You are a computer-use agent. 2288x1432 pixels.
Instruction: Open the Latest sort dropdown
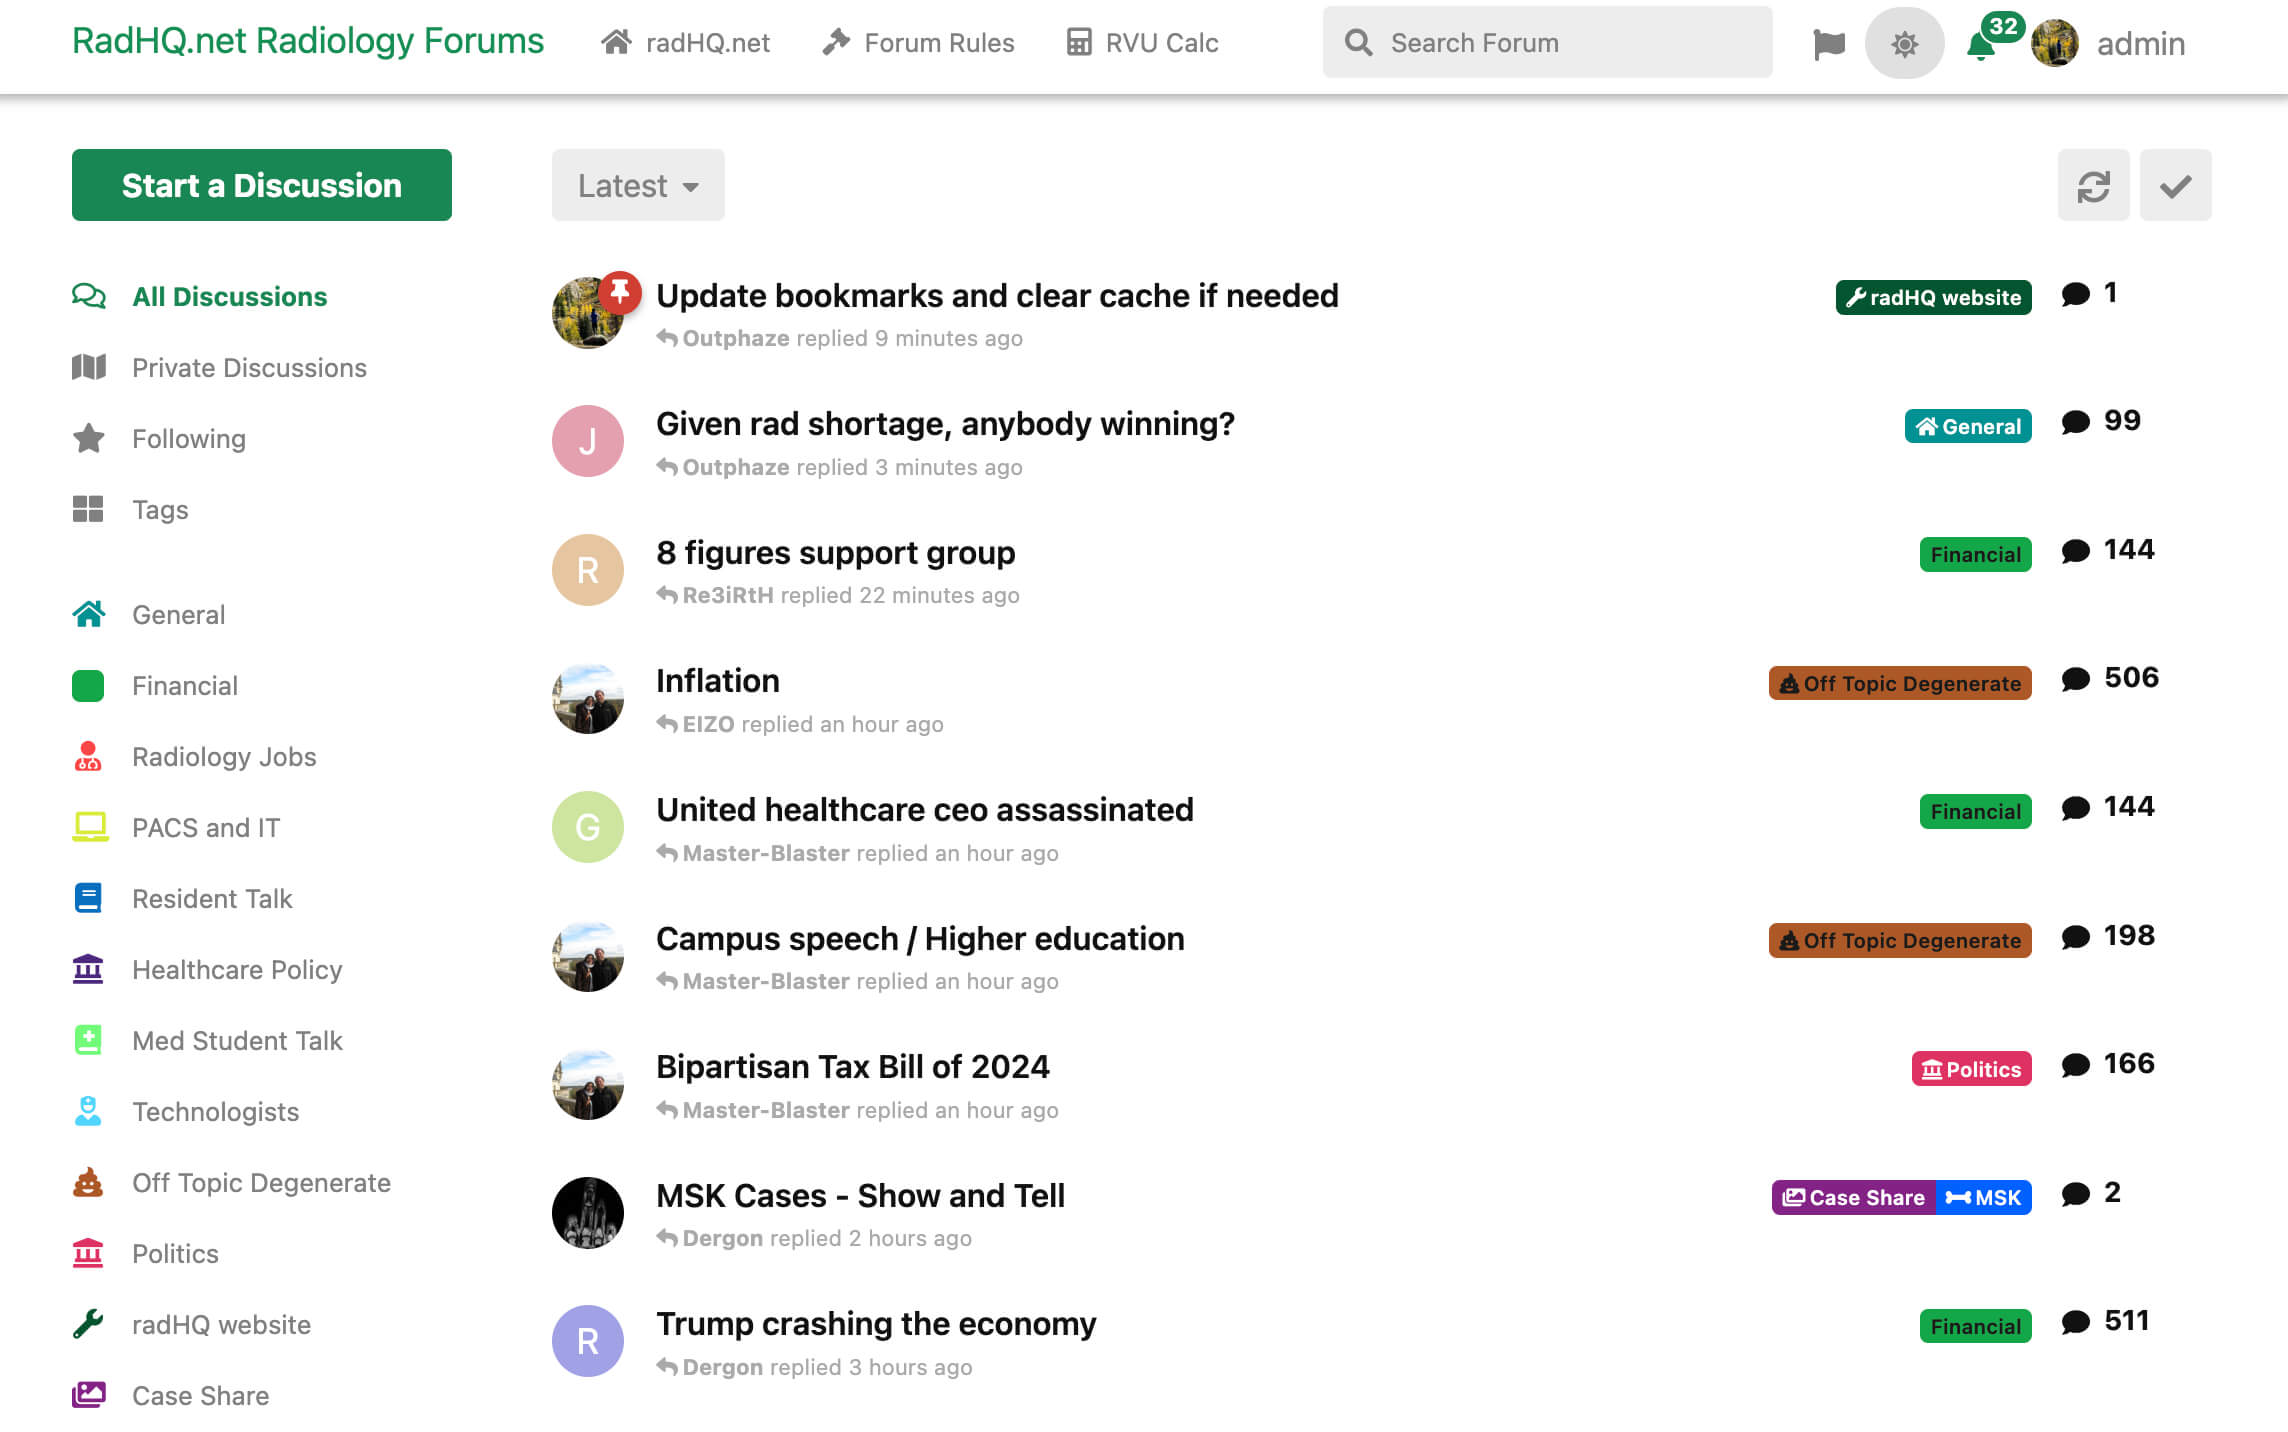(x=638, y=186)
